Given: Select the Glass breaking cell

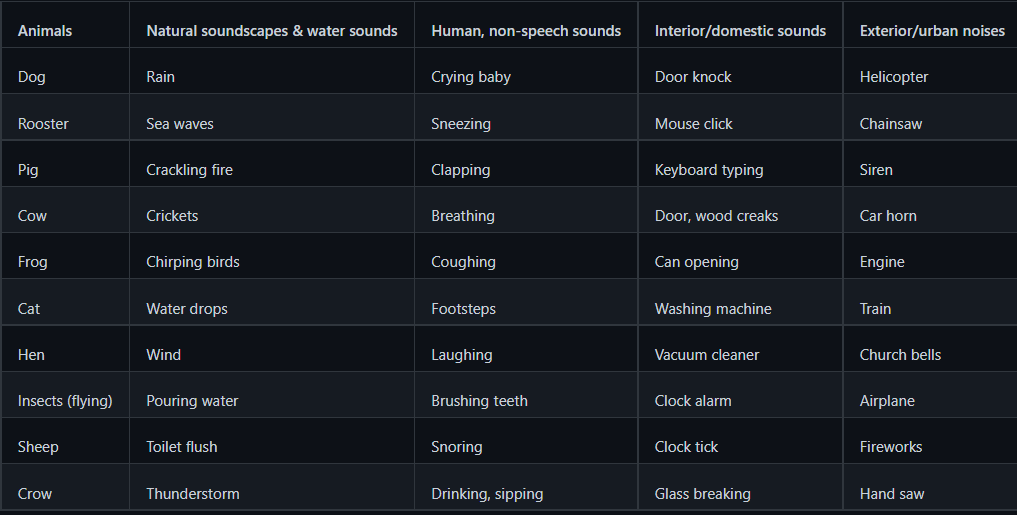Looking at the screenshot, I should tap(702, 494).
